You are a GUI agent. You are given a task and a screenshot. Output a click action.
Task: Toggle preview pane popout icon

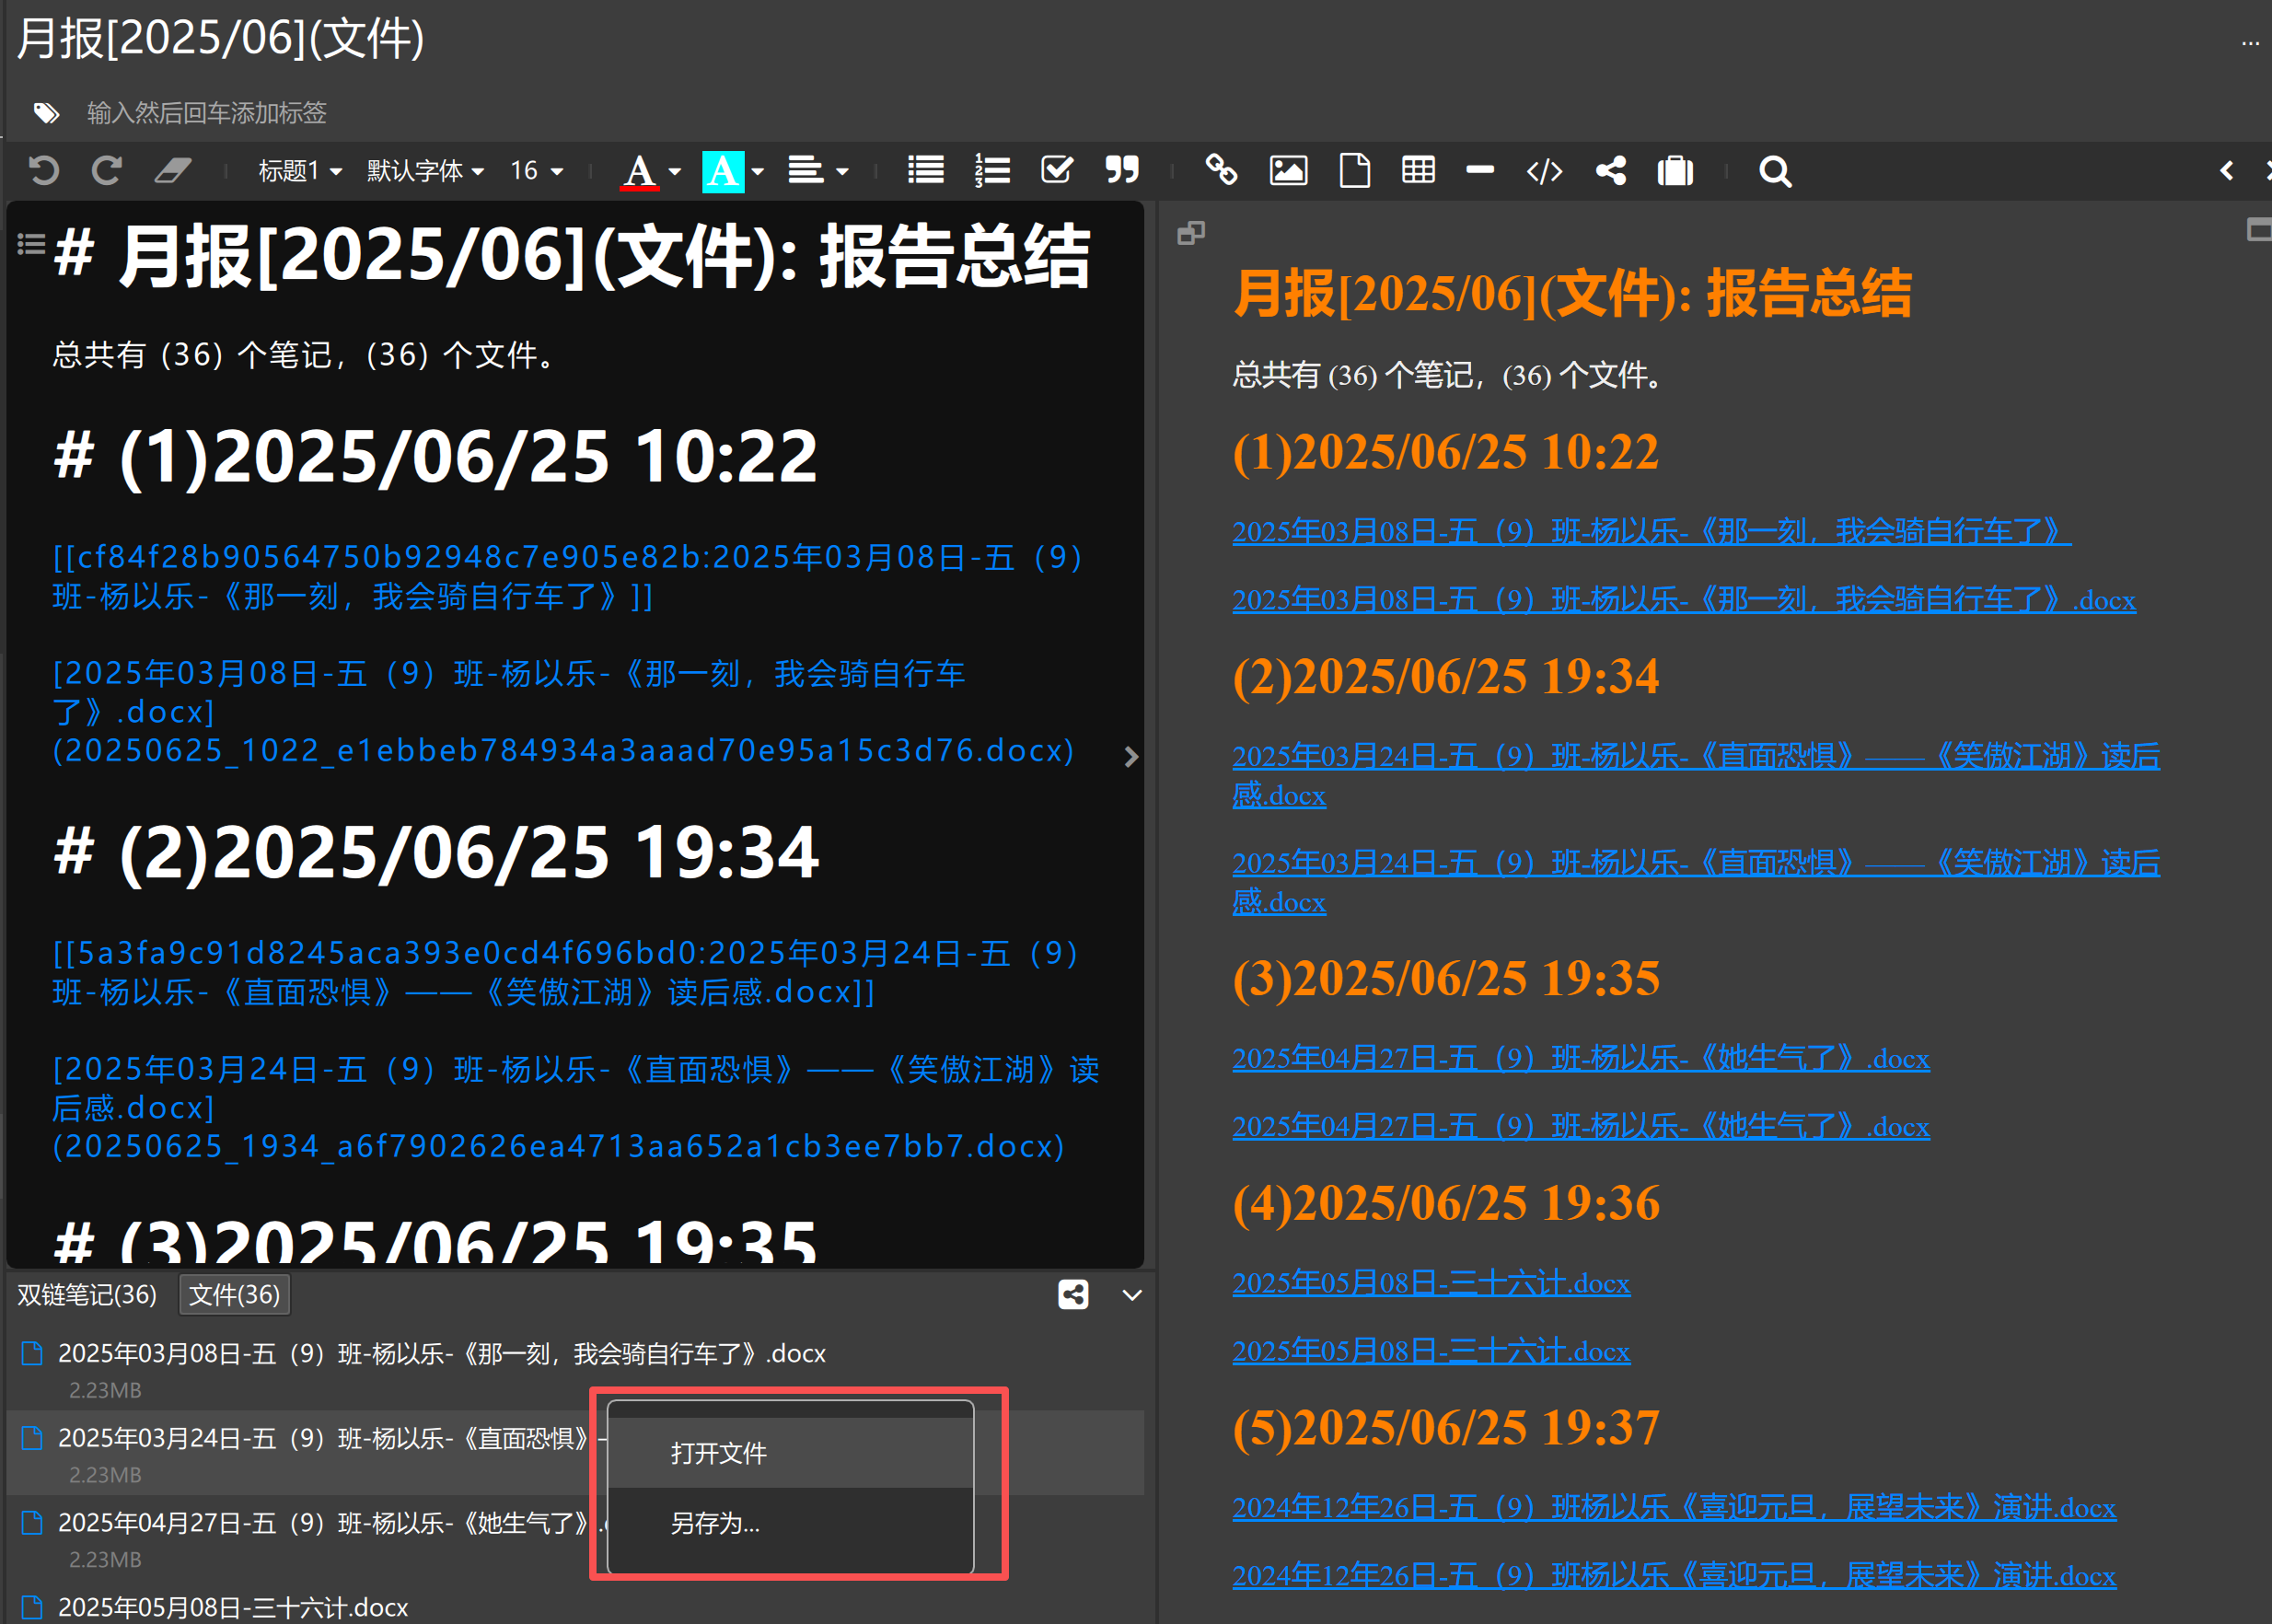(1190, 234)
